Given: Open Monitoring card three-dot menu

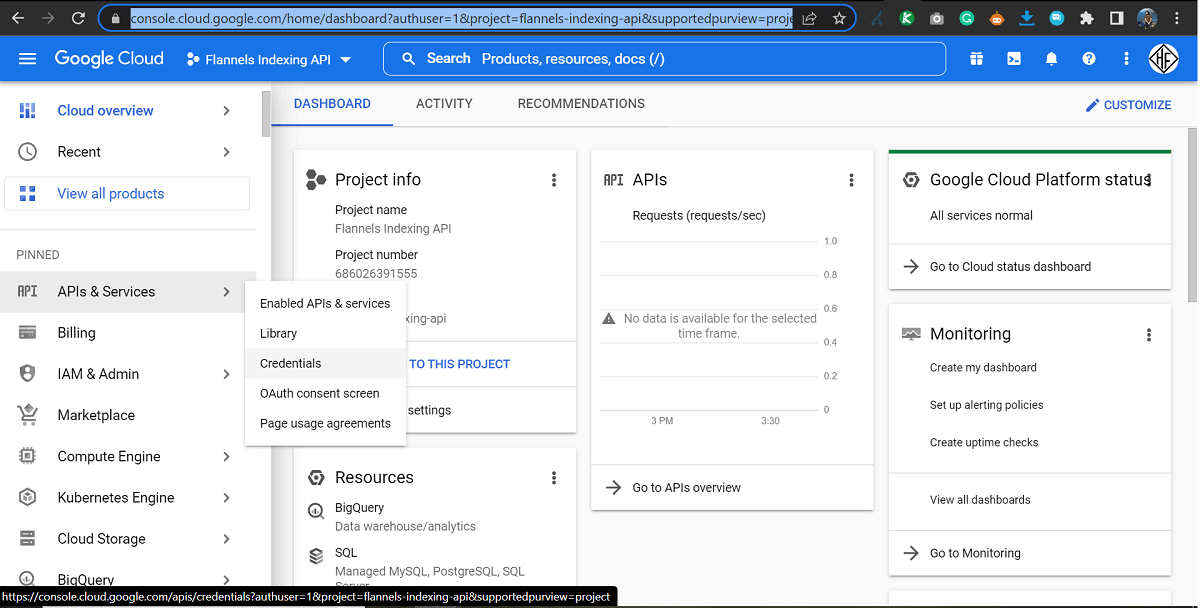Looking at the screenshot, I should pos(1149,334).
